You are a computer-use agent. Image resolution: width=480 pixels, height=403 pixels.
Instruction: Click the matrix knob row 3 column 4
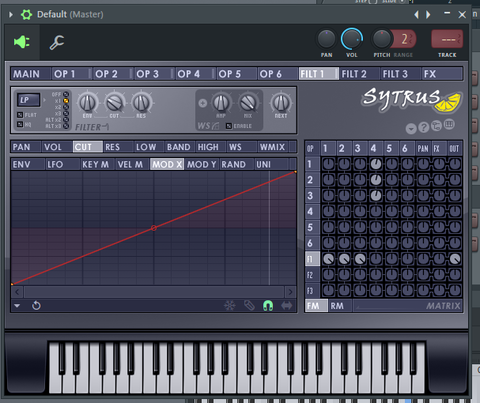pyautogui.click(x=376, y=196)
